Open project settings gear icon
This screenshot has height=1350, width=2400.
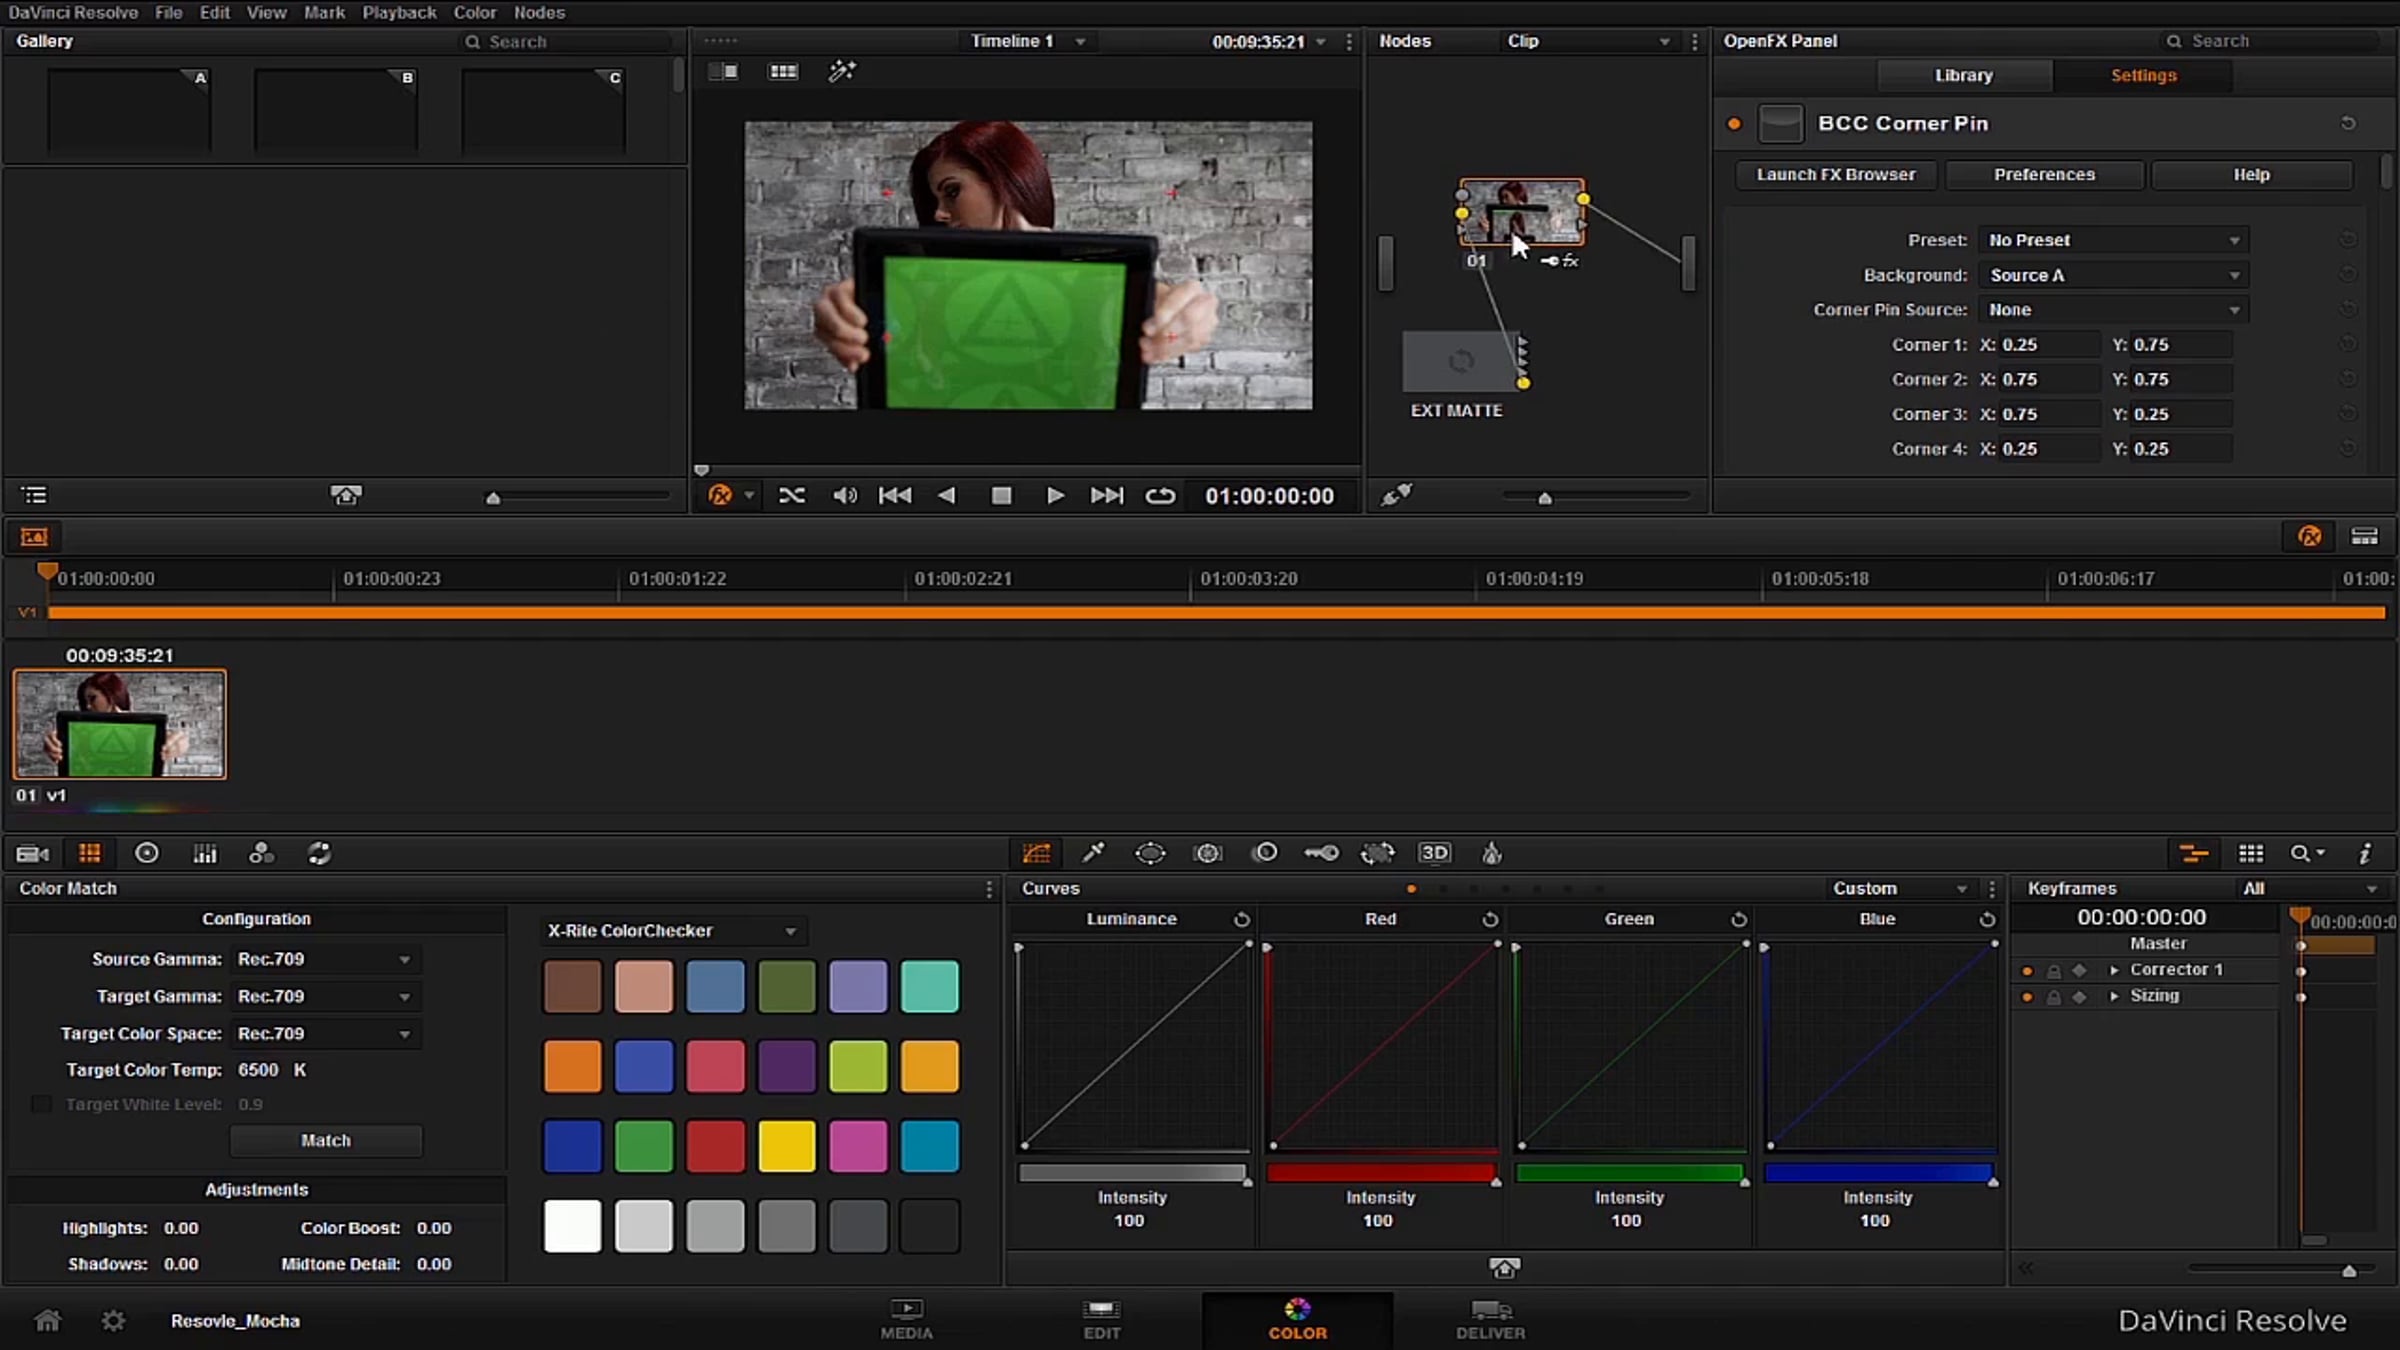tap(113, 1321)
